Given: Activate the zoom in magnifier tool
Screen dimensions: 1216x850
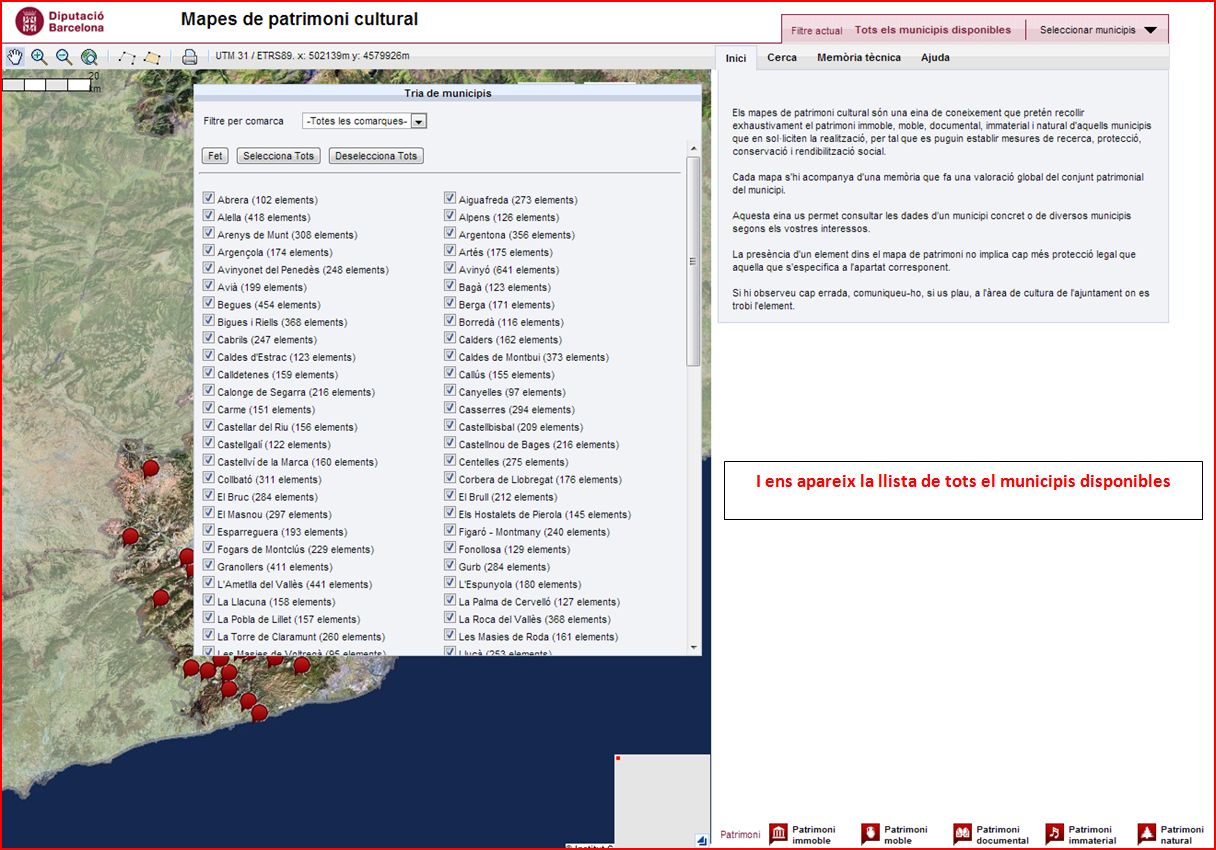Looking at the screenshot, I should (39, 57).
